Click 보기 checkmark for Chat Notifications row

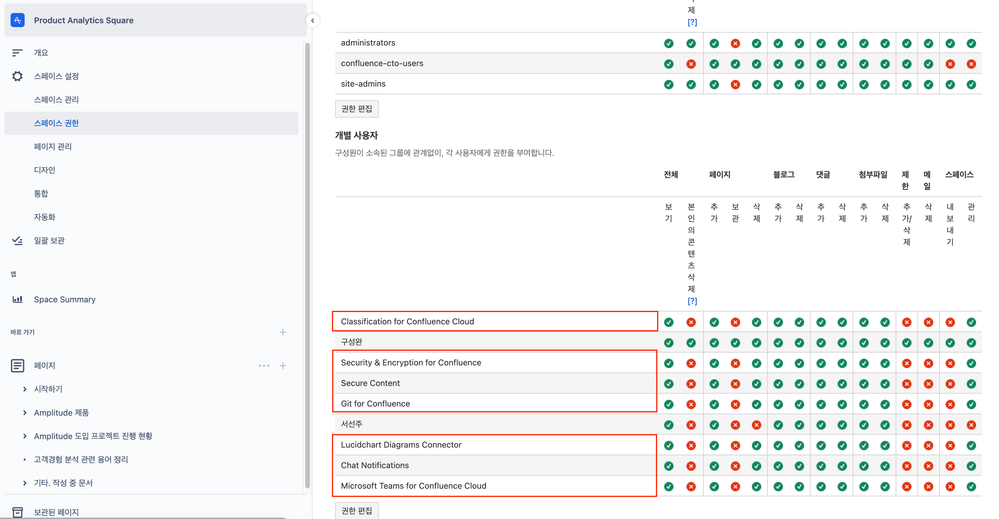tap(668, 466)
